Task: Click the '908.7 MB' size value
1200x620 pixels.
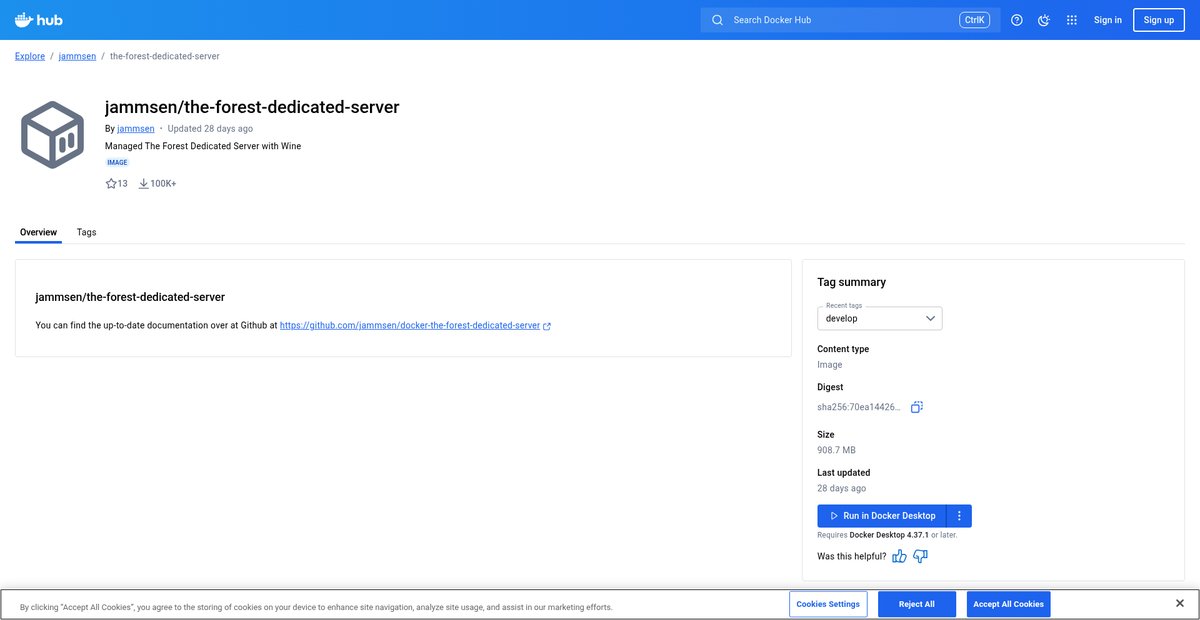Action: [x=836, y=450]
